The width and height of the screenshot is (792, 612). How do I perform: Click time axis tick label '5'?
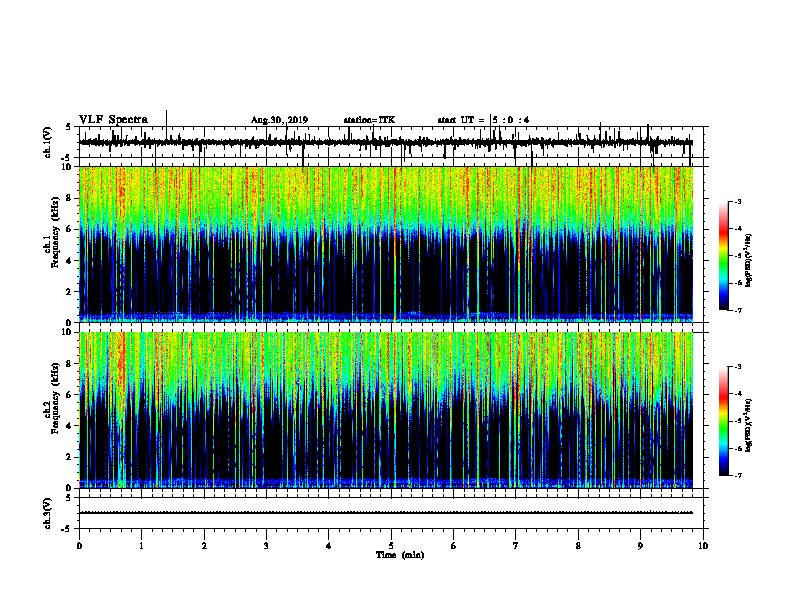pos(391,546)
